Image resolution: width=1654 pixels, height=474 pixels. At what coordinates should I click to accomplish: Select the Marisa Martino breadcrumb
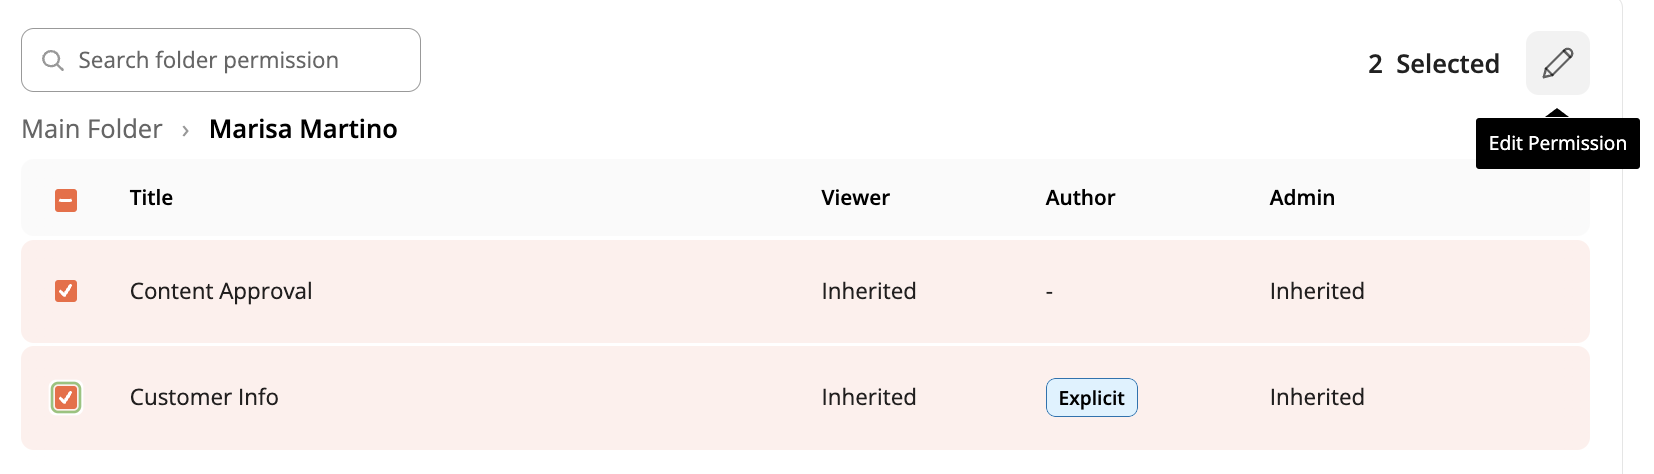303,129
